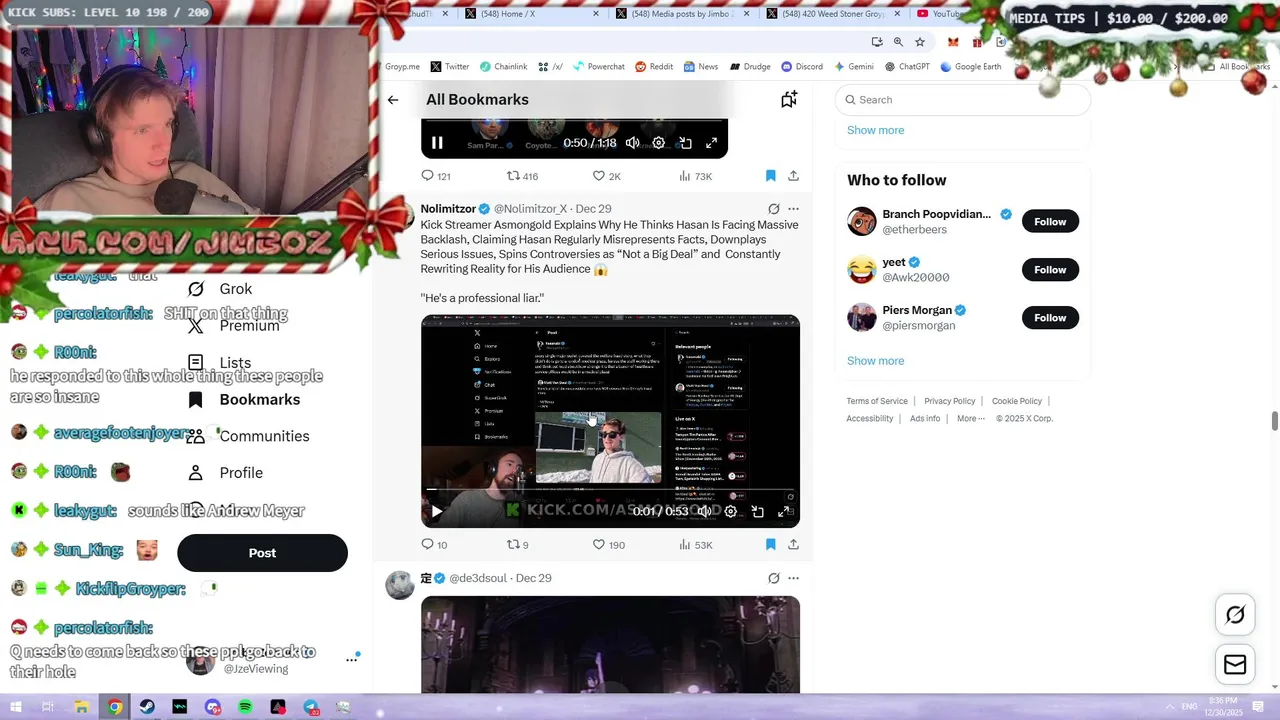The width and height of the screenshot is (1280, 720).
Task: Open more options on de3dsoul post
Action: pos(793,578)
